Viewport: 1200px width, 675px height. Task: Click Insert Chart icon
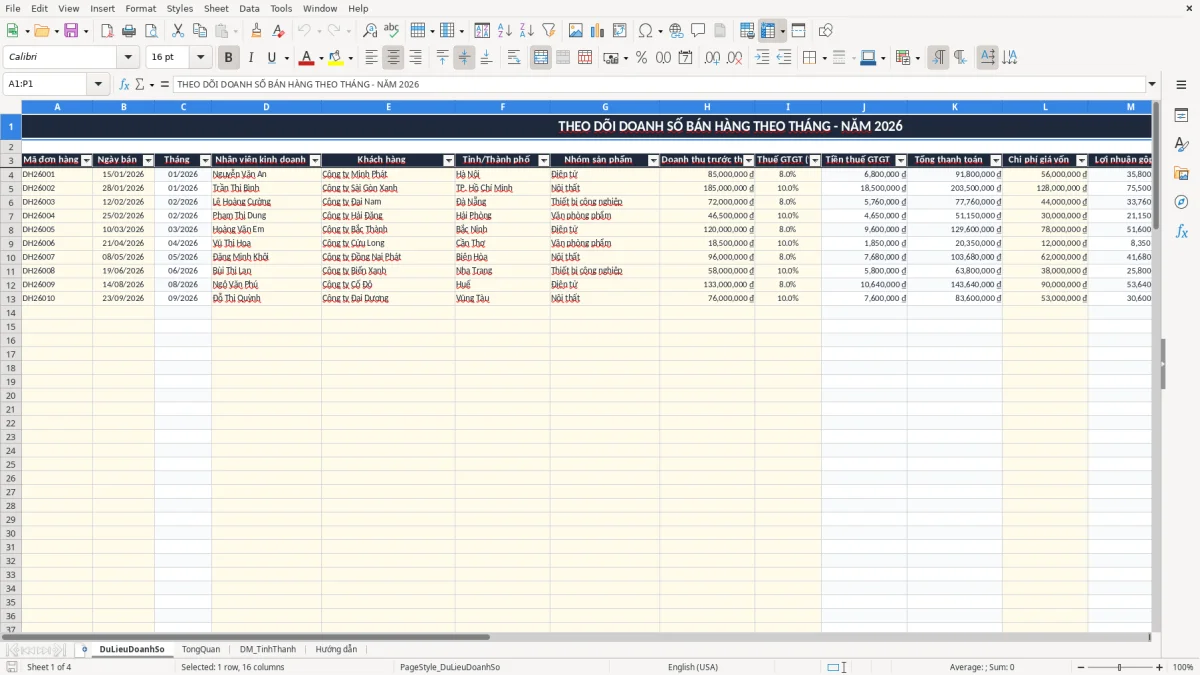pos(598,31)
